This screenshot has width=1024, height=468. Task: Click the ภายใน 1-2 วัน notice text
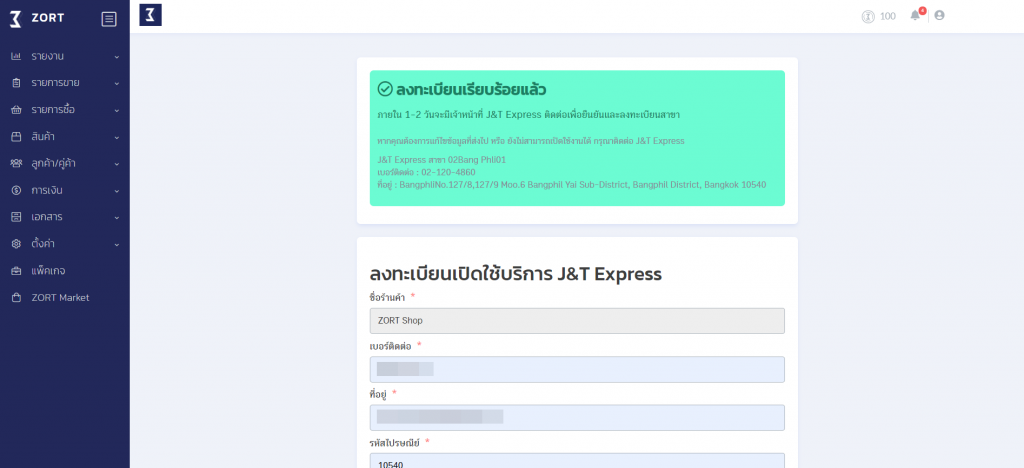(528, 115)
